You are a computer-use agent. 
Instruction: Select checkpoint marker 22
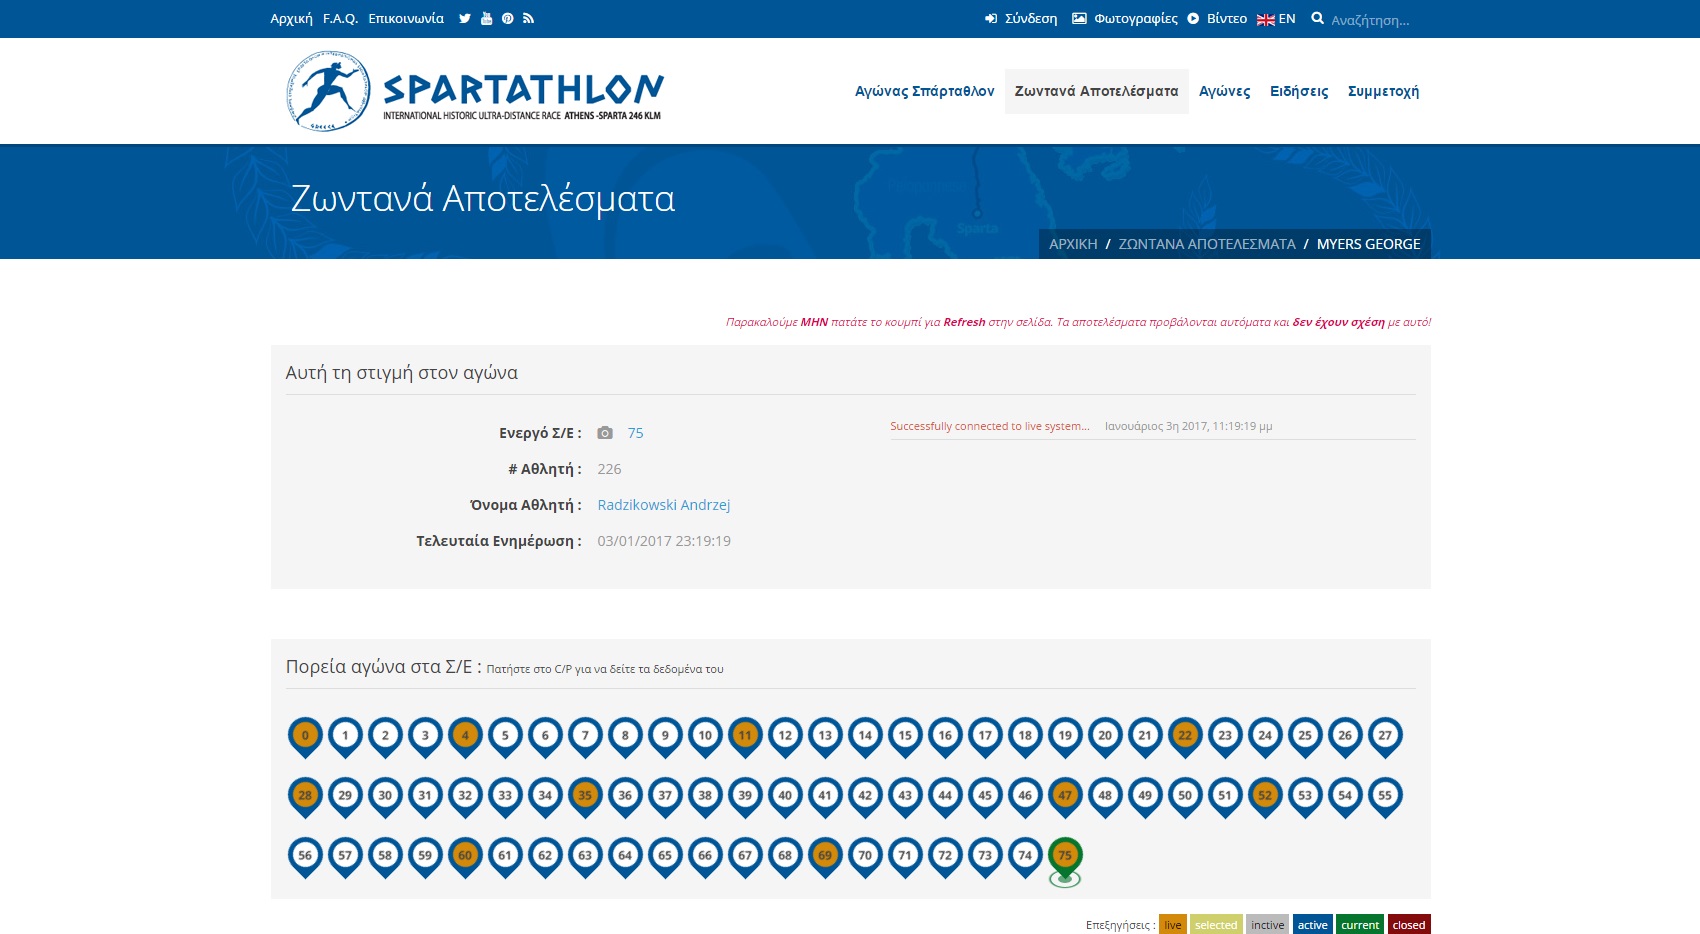1185,737
